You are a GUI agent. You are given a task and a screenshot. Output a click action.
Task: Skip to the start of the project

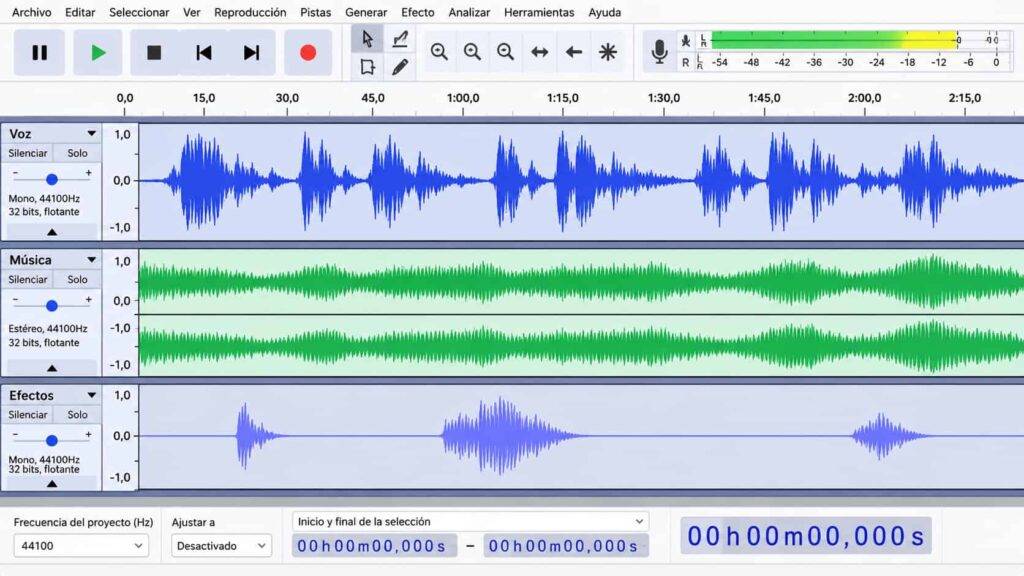(x=204, y=52)
